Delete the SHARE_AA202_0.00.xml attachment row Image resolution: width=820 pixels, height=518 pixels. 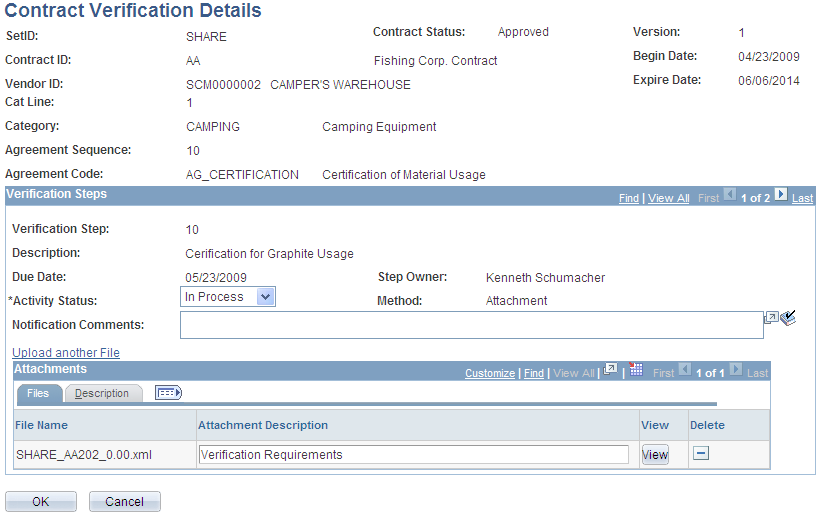pyautogui.click(x=701, y=453)
